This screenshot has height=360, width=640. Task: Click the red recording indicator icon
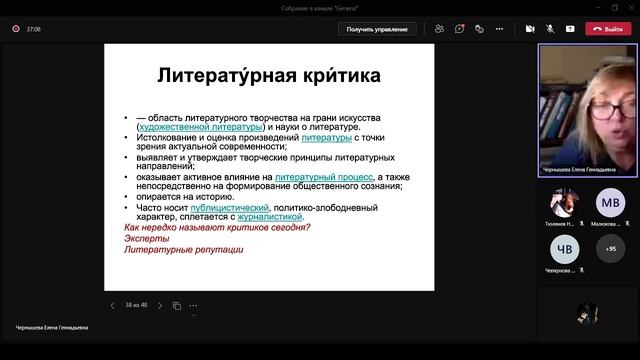[16, 29]
